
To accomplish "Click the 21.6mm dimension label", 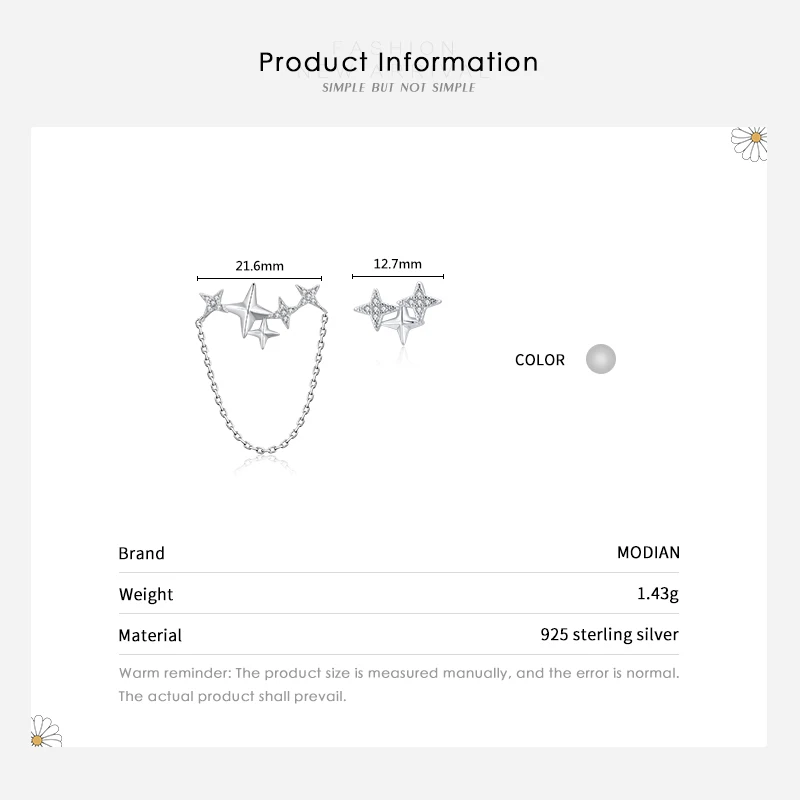I will 260,266.
